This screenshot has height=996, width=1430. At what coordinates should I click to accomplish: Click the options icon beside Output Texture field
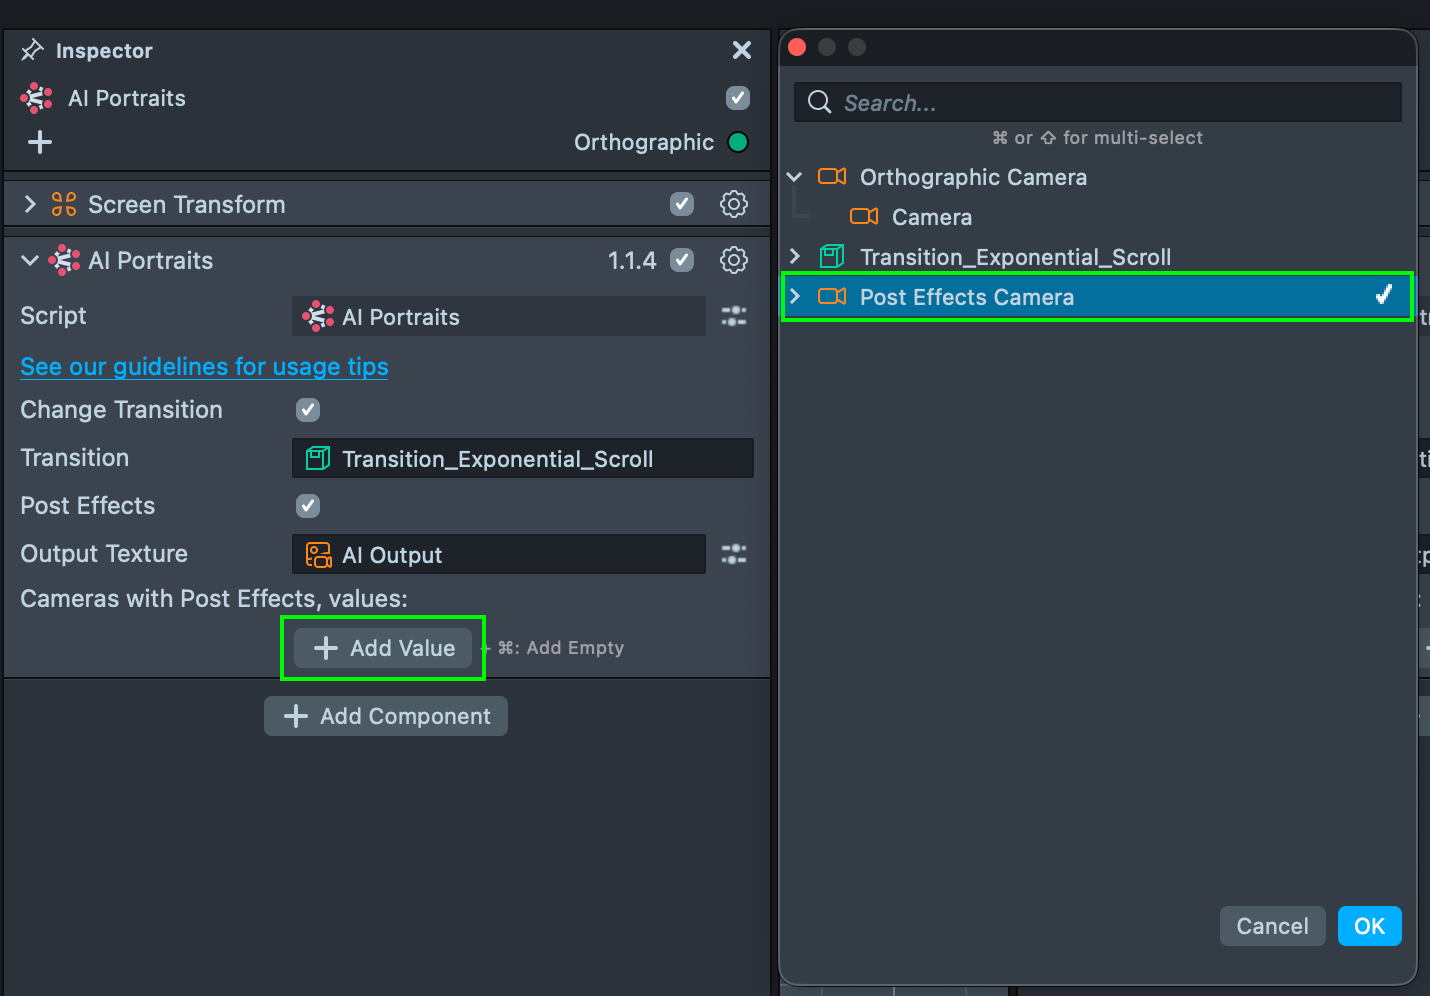[733, 554]
